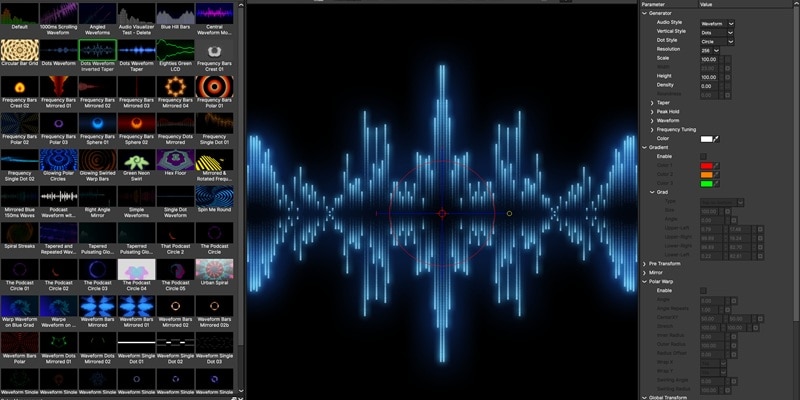Image resolution: width=800 pixels, height=400 pixels.
Task: Expand the Waveform parameter group
Action: click(x=652, y=121)
